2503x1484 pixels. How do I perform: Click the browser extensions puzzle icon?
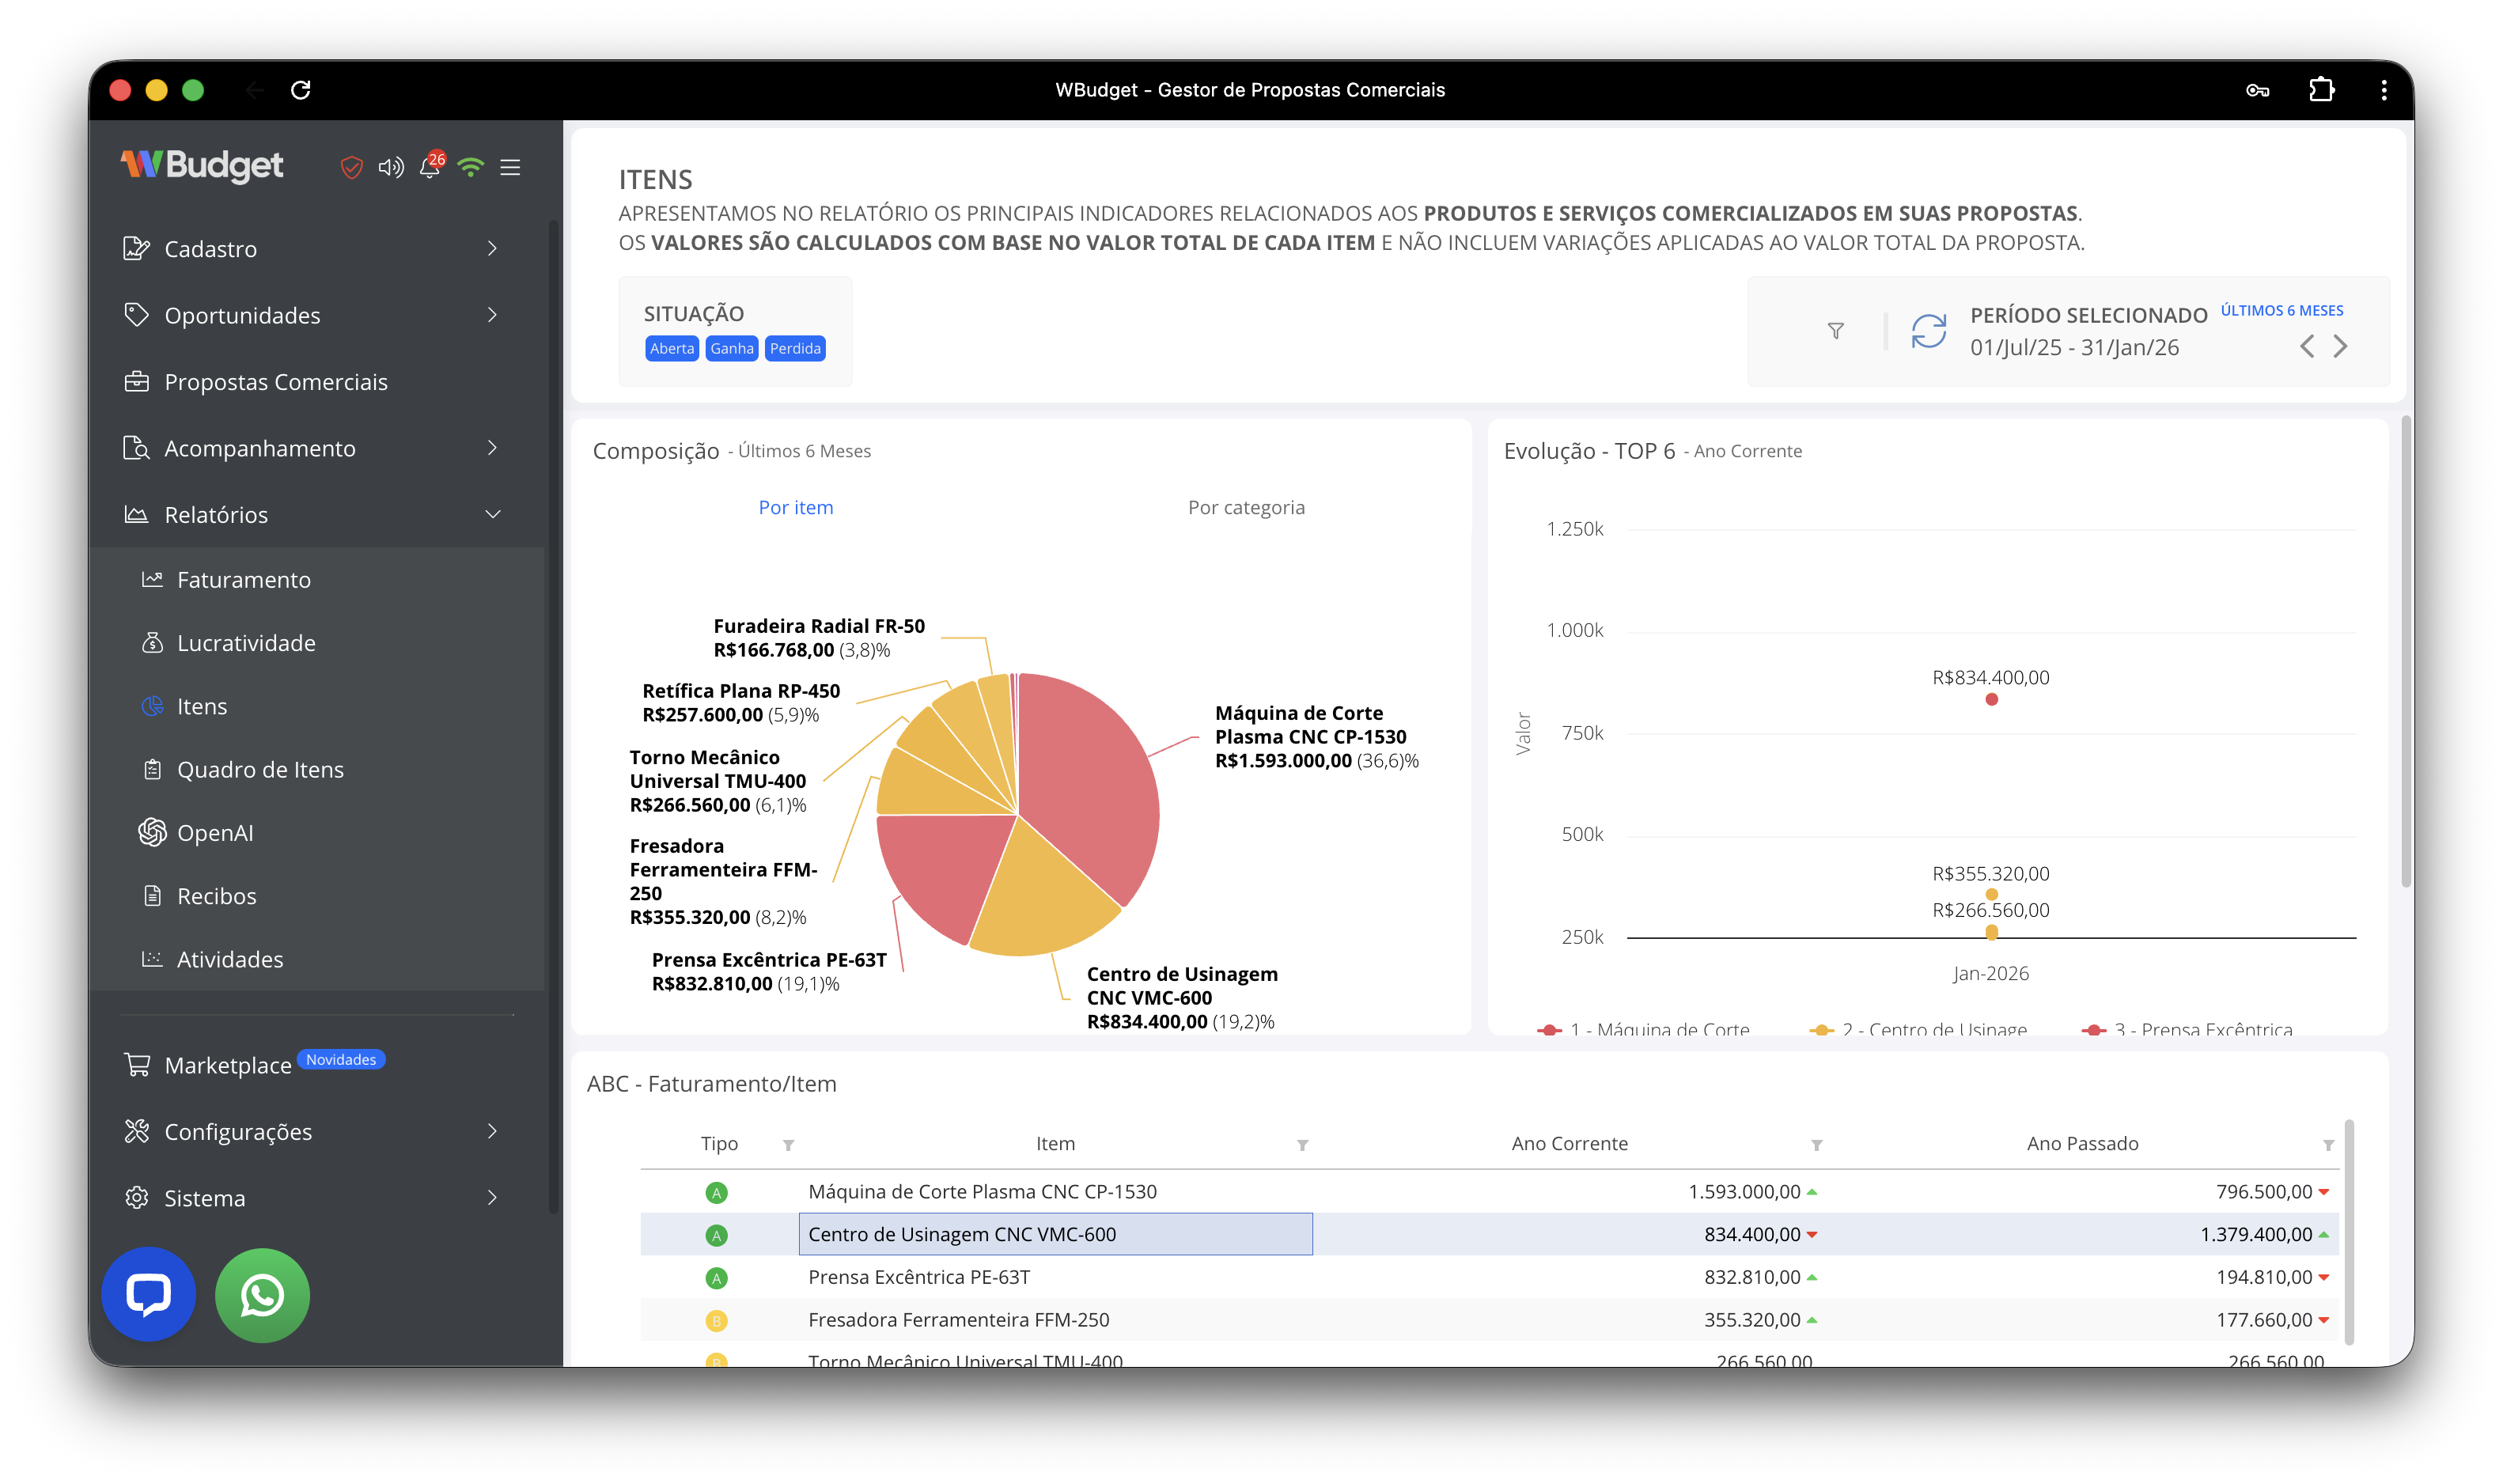tap(2321, 90)
